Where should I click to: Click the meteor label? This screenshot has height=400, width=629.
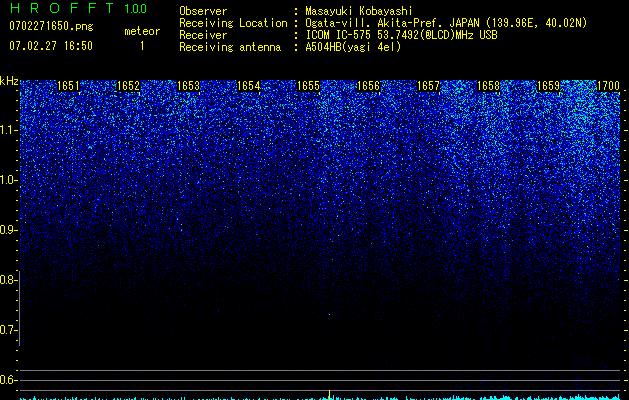coord(142,31)
